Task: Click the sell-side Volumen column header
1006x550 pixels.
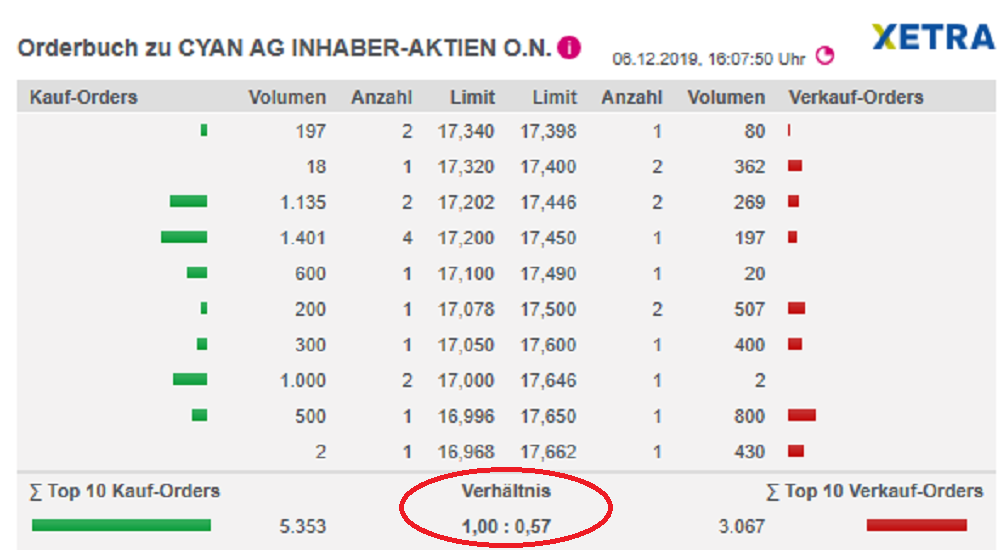Action: tap(726, 97)
